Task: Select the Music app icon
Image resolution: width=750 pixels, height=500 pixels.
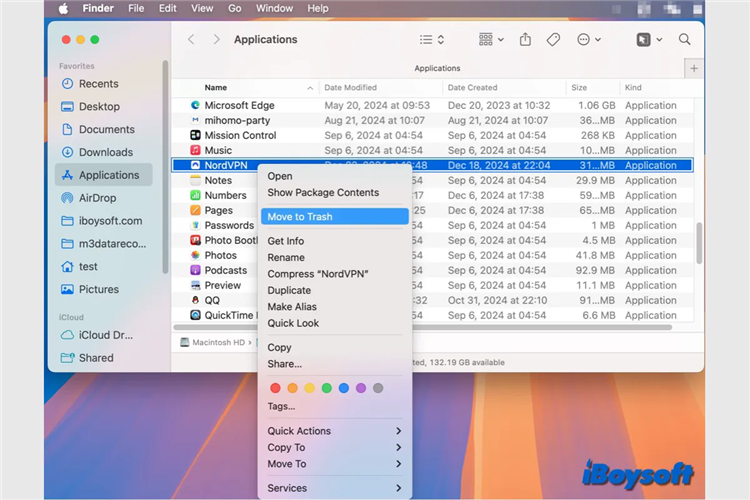Action: [x=195, y=150]
